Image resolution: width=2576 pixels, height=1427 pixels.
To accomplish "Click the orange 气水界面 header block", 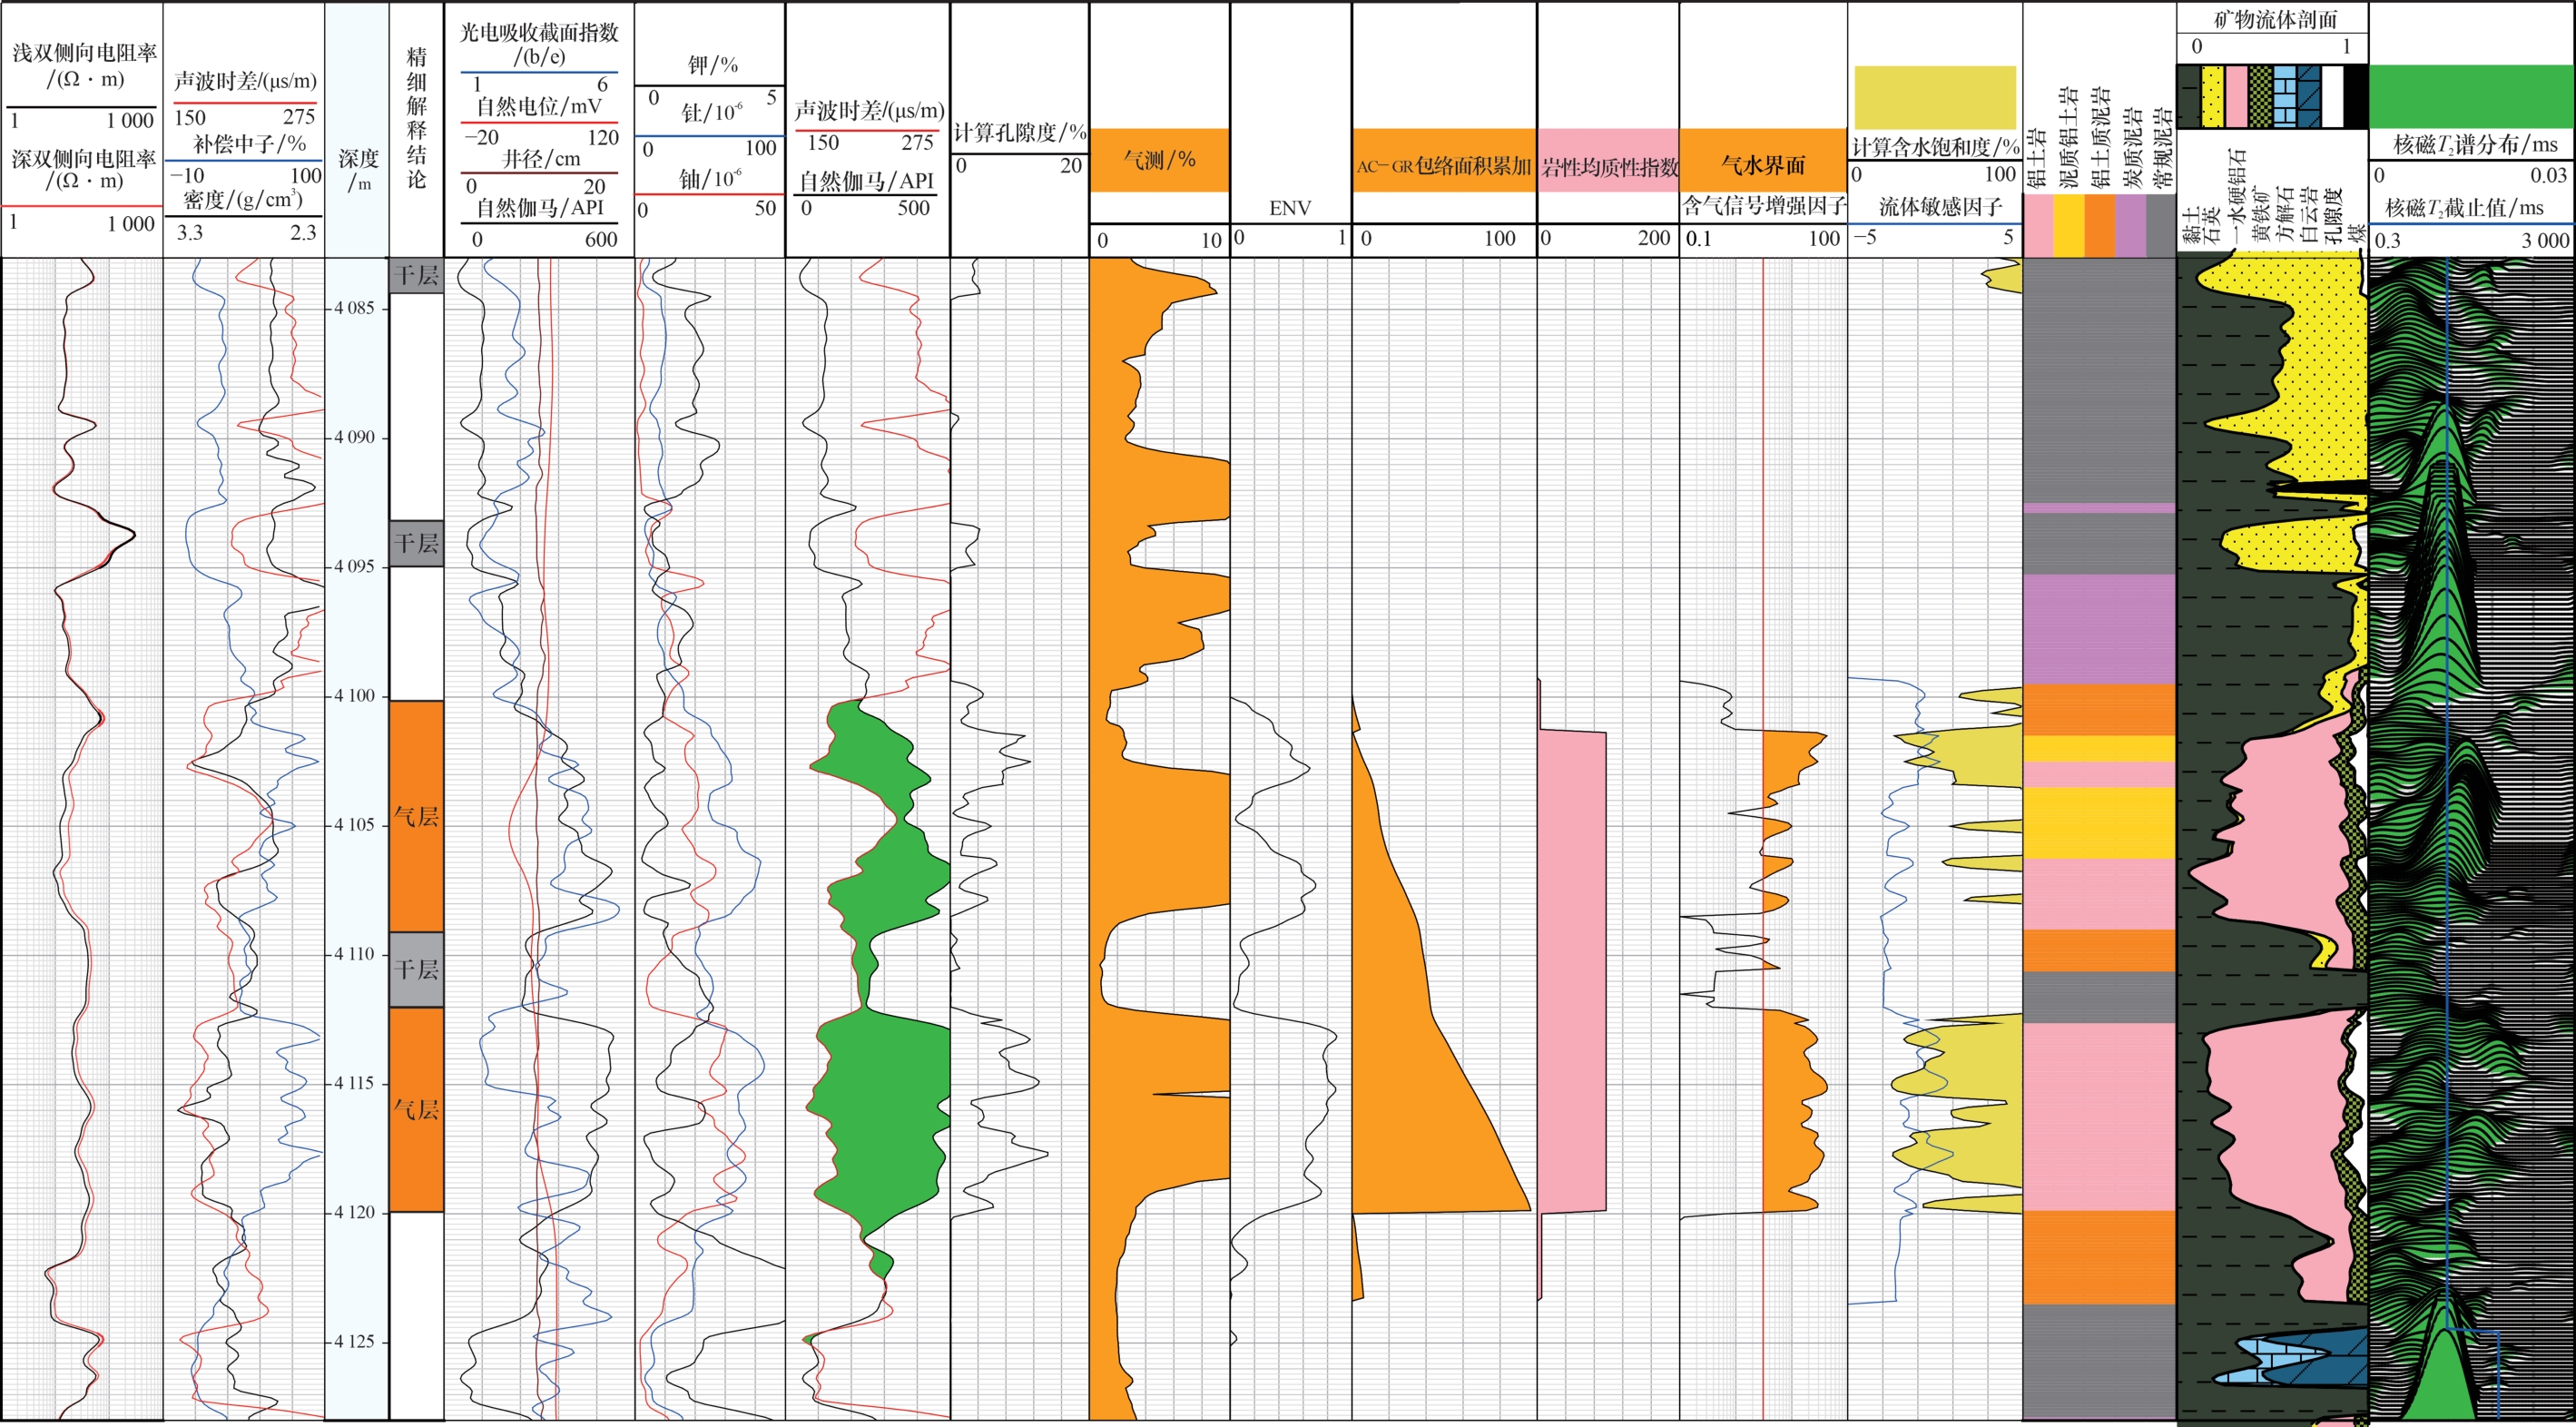I will click(1763, 158).
